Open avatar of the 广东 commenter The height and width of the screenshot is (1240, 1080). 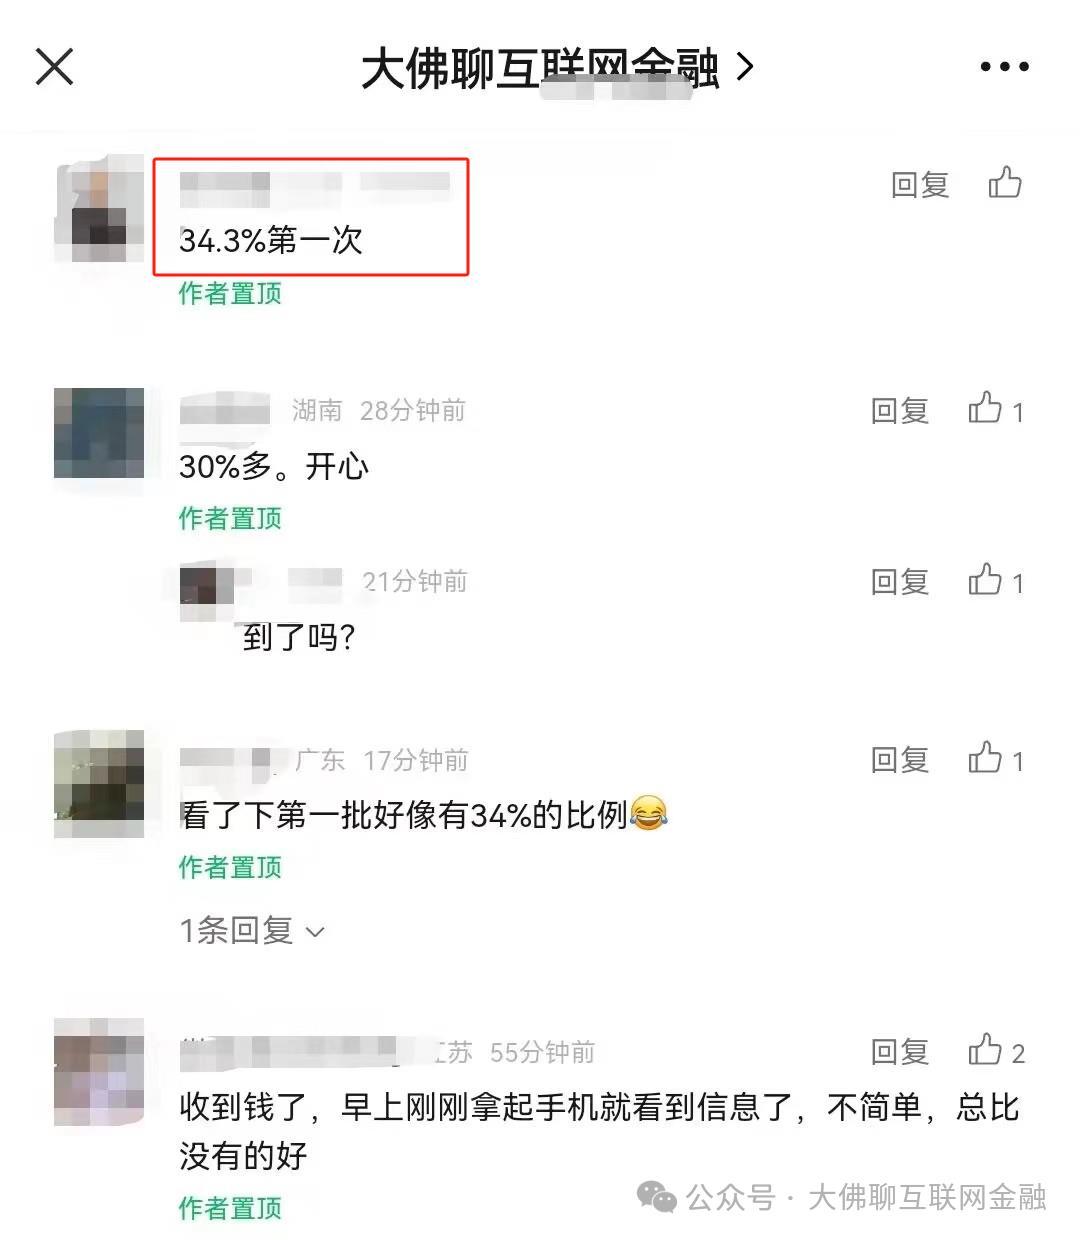[x=99, y=783]
